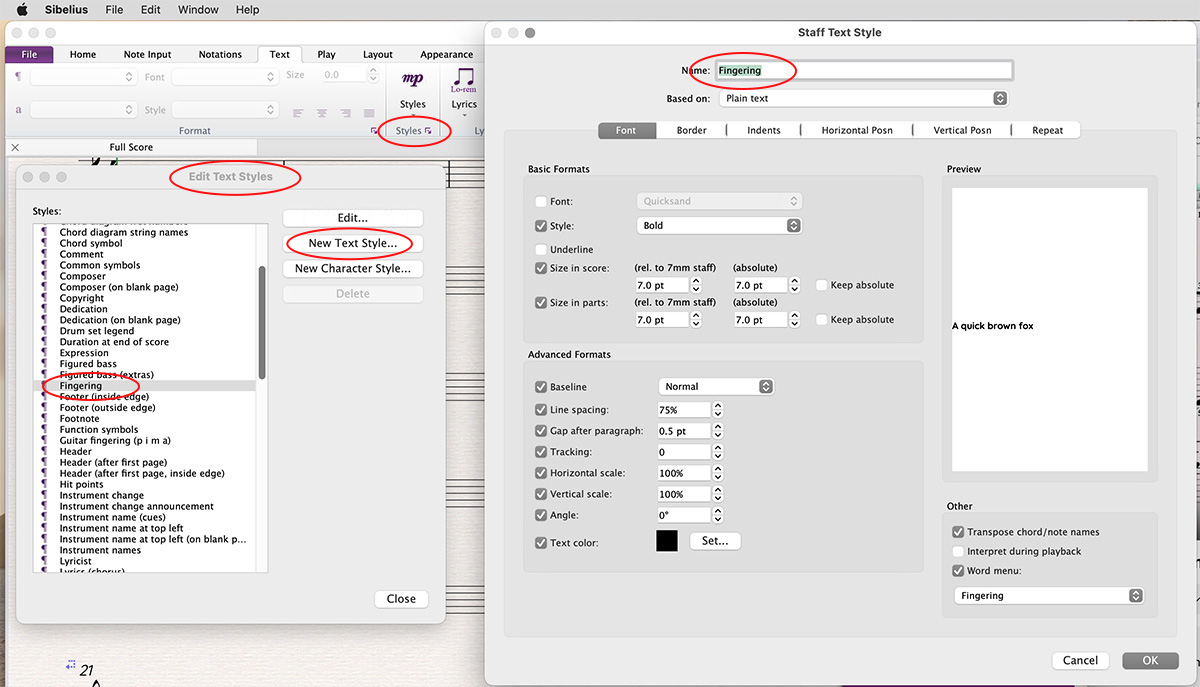Image resolution: width=1200 pixels, height=687 pixels.
Task: Toggle the Baseline checkbox
Action: [x=541, y=387]
